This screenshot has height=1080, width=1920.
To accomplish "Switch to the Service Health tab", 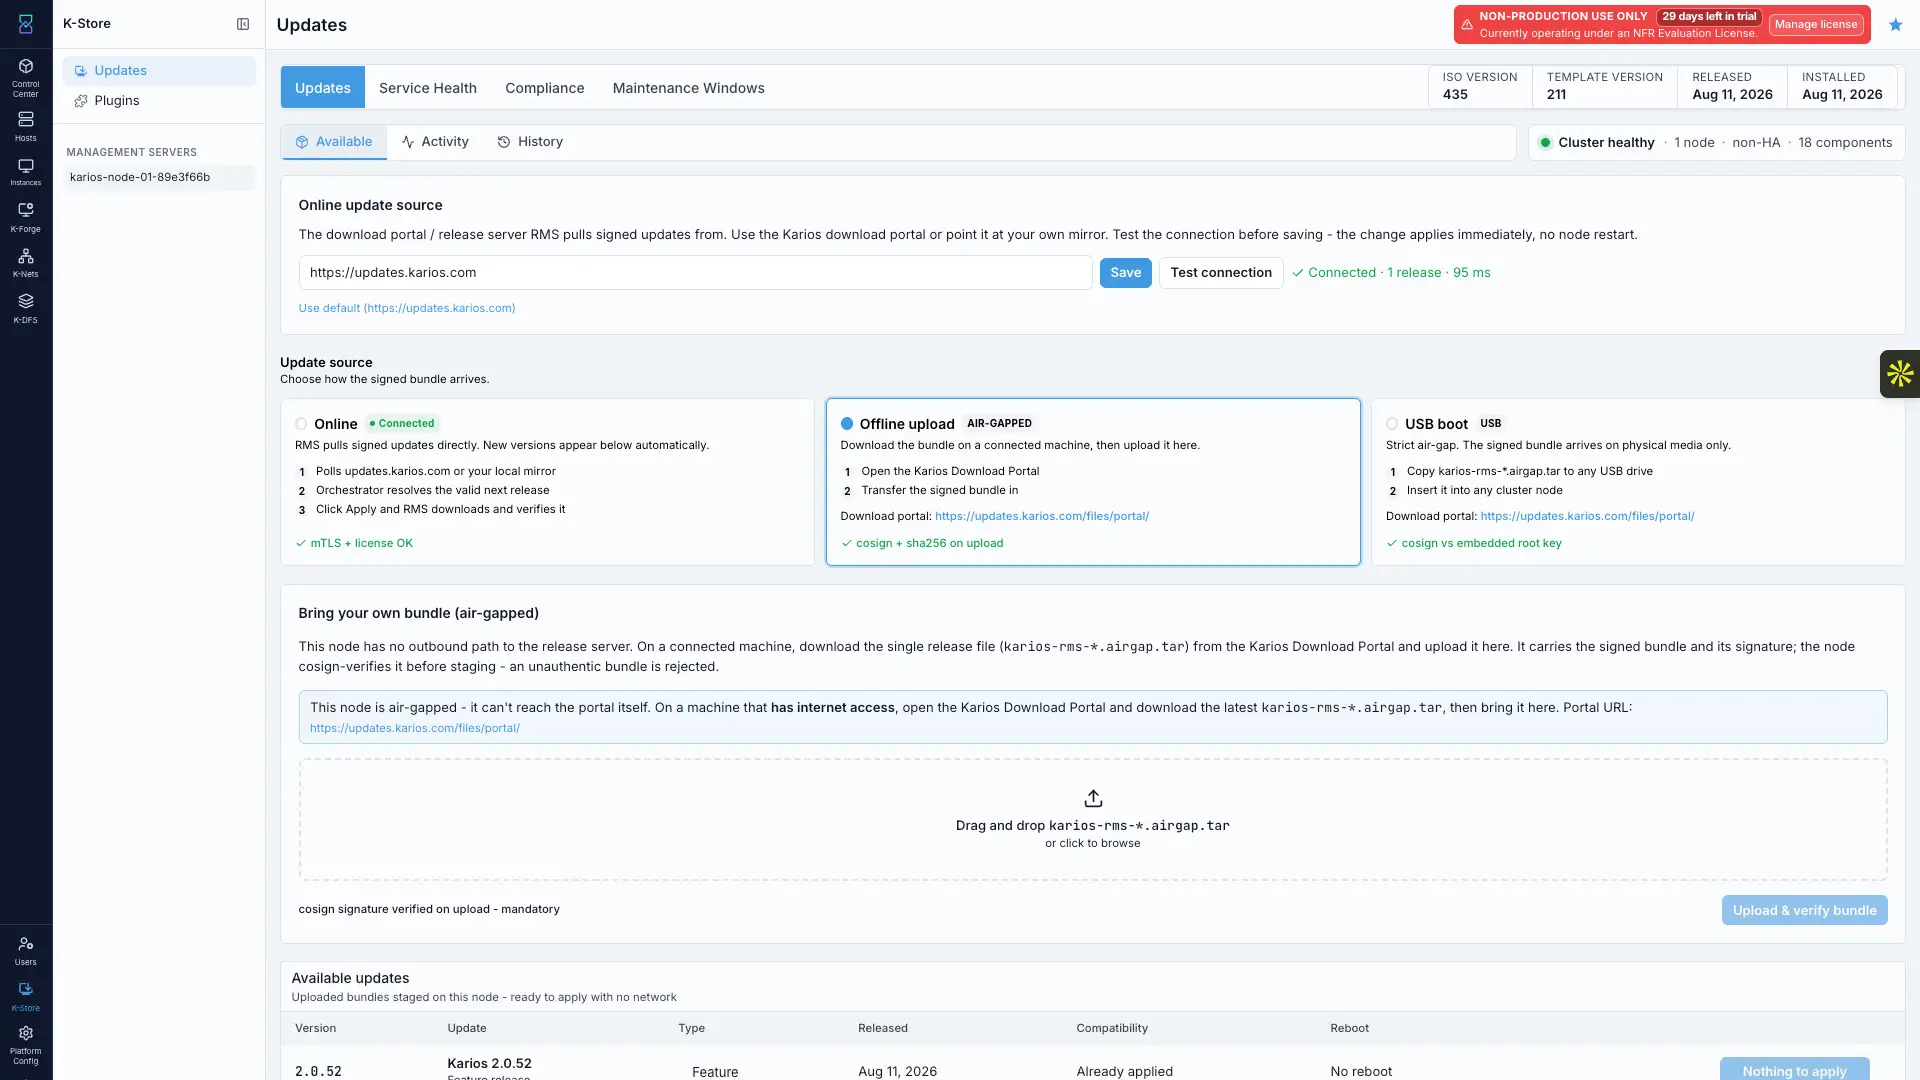I will pyautogui.click(x=428, y=88).
